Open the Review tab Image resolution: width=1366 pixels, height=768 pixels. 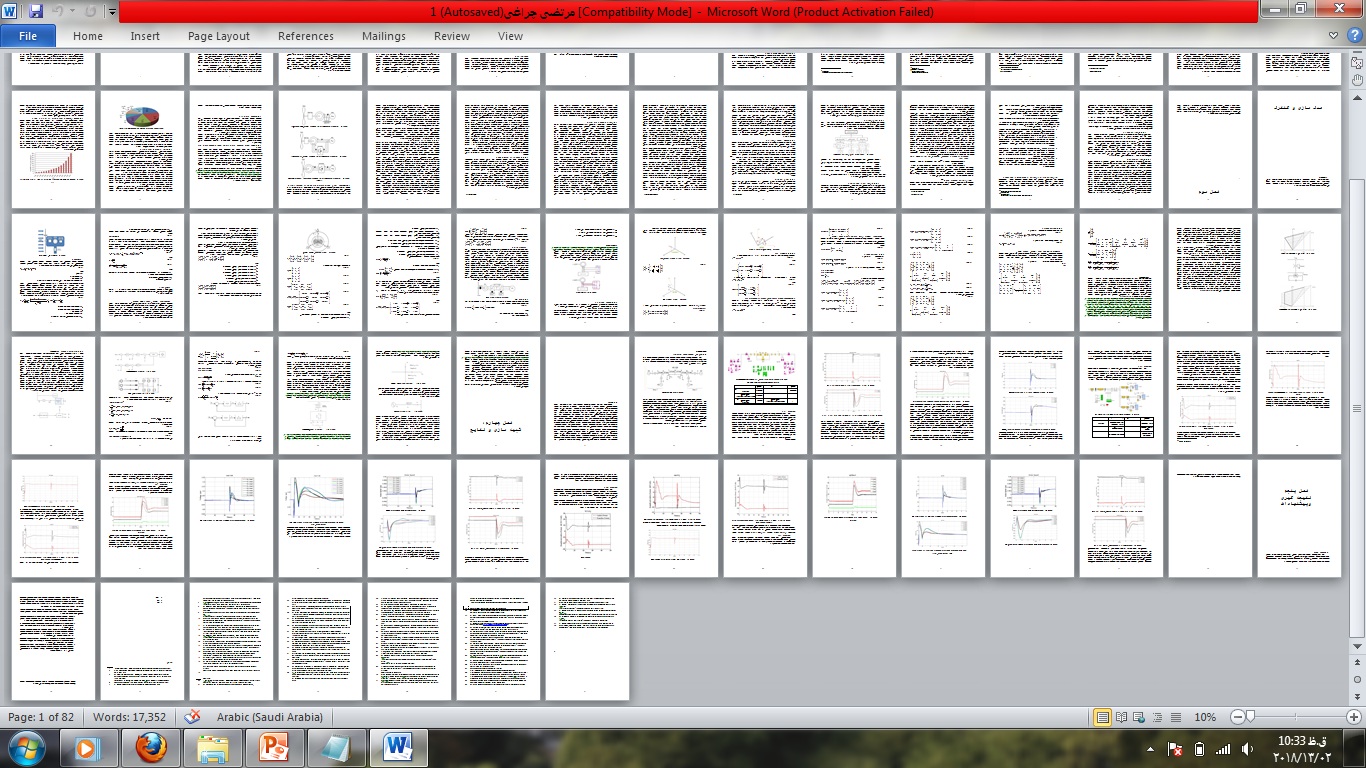pyautogui.click(x=452, y=36)
